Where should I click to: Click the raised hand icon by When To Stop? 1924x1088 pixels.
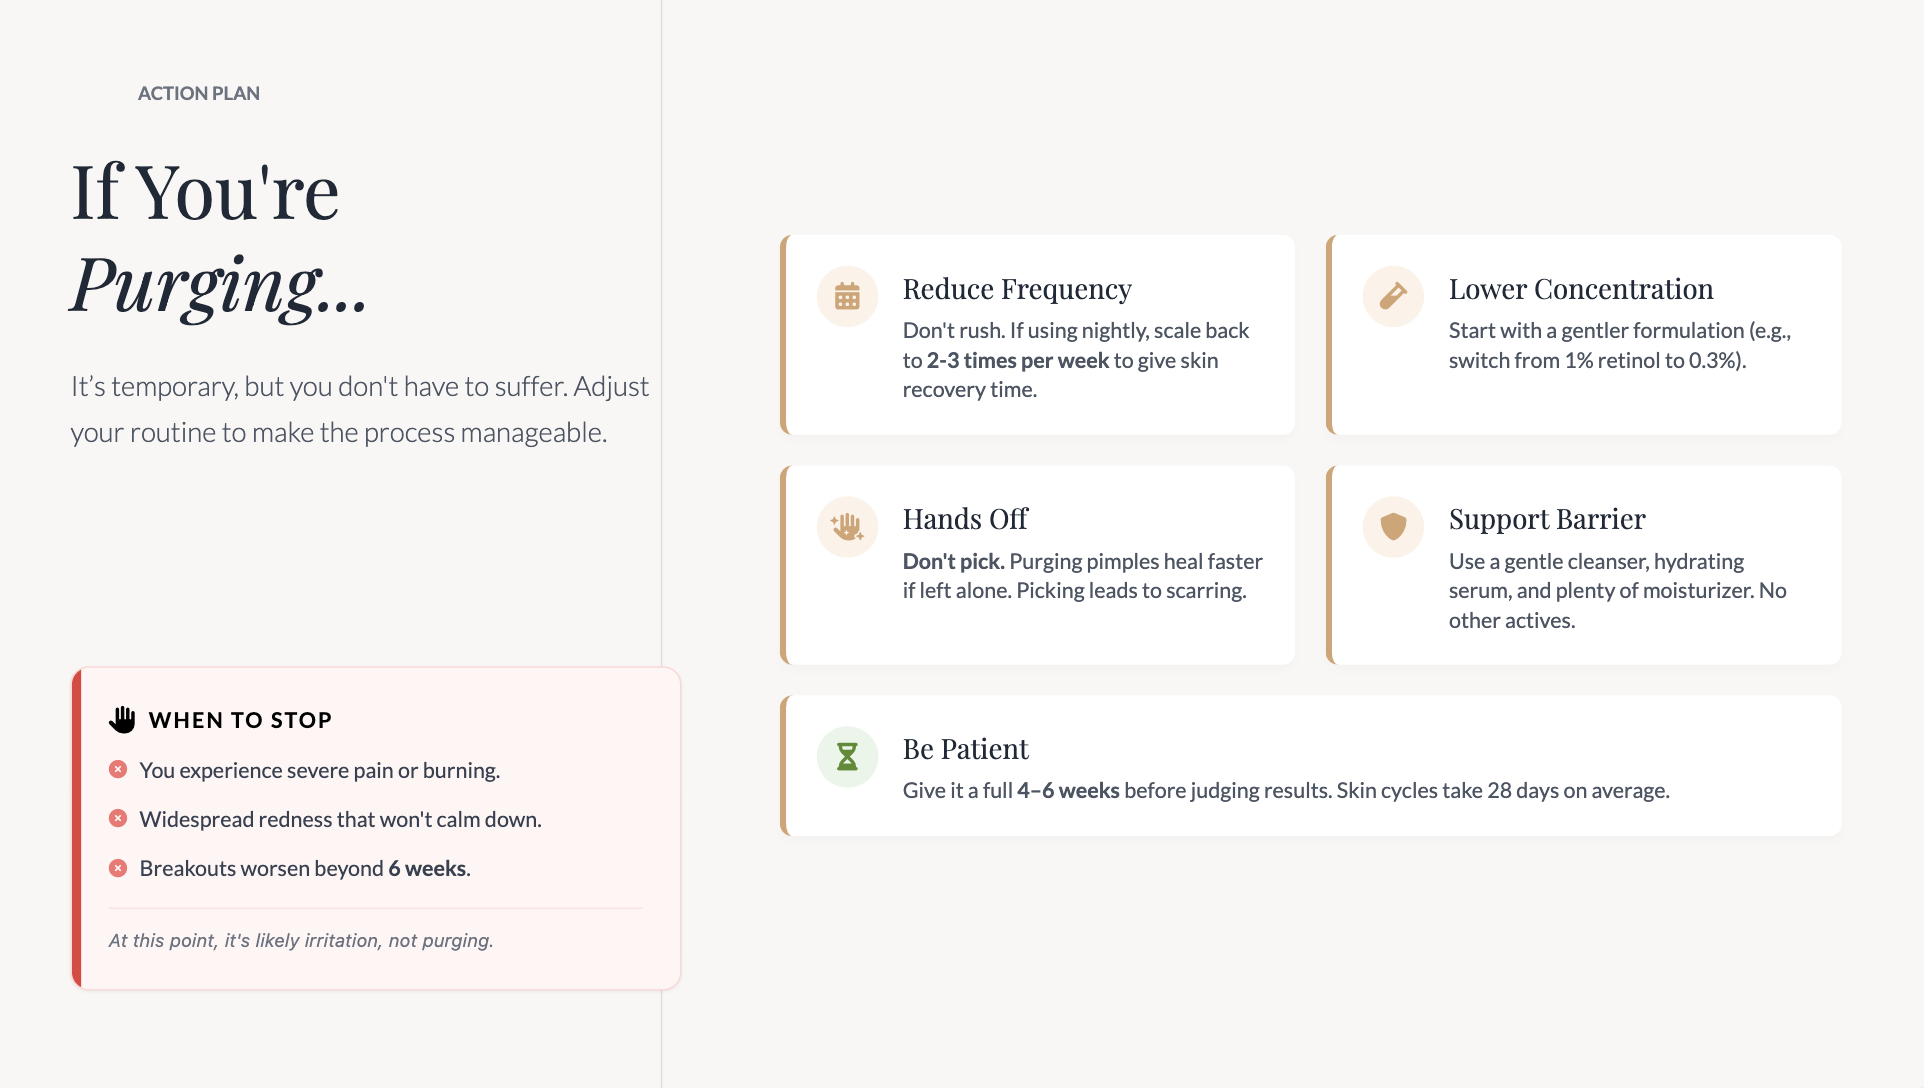pyautogui.click(x=122, y=720)
